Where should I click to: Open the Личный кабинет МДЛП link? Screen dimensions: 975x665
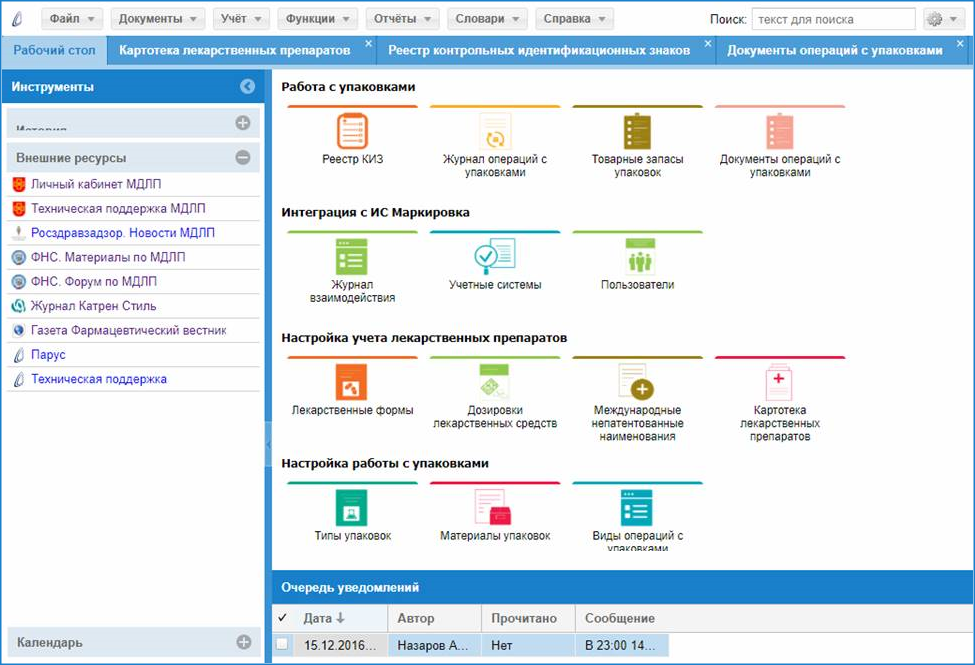pos(95,184)
